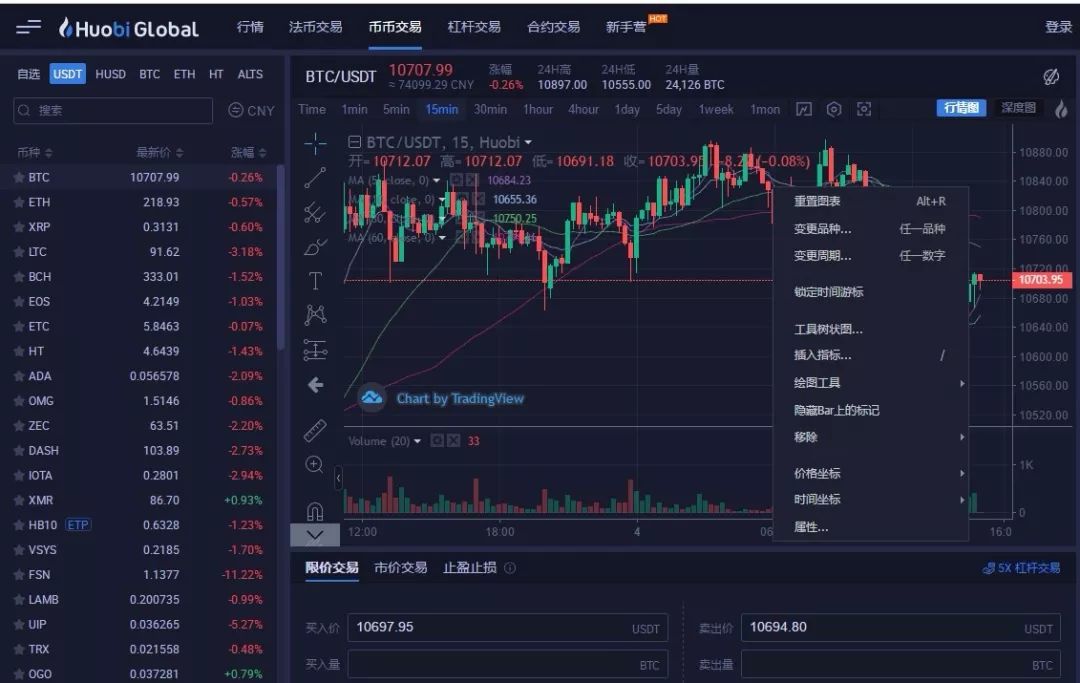Toggle favorite star for XMR row
This screenshot has height=683, width=1080.
(19, 501)
